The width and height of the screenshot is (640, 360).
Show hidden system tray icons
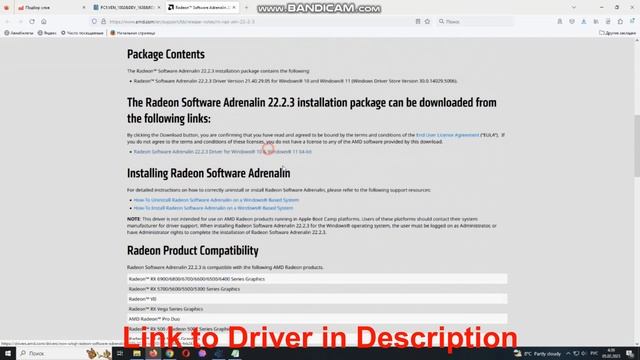tap(568, 353)
